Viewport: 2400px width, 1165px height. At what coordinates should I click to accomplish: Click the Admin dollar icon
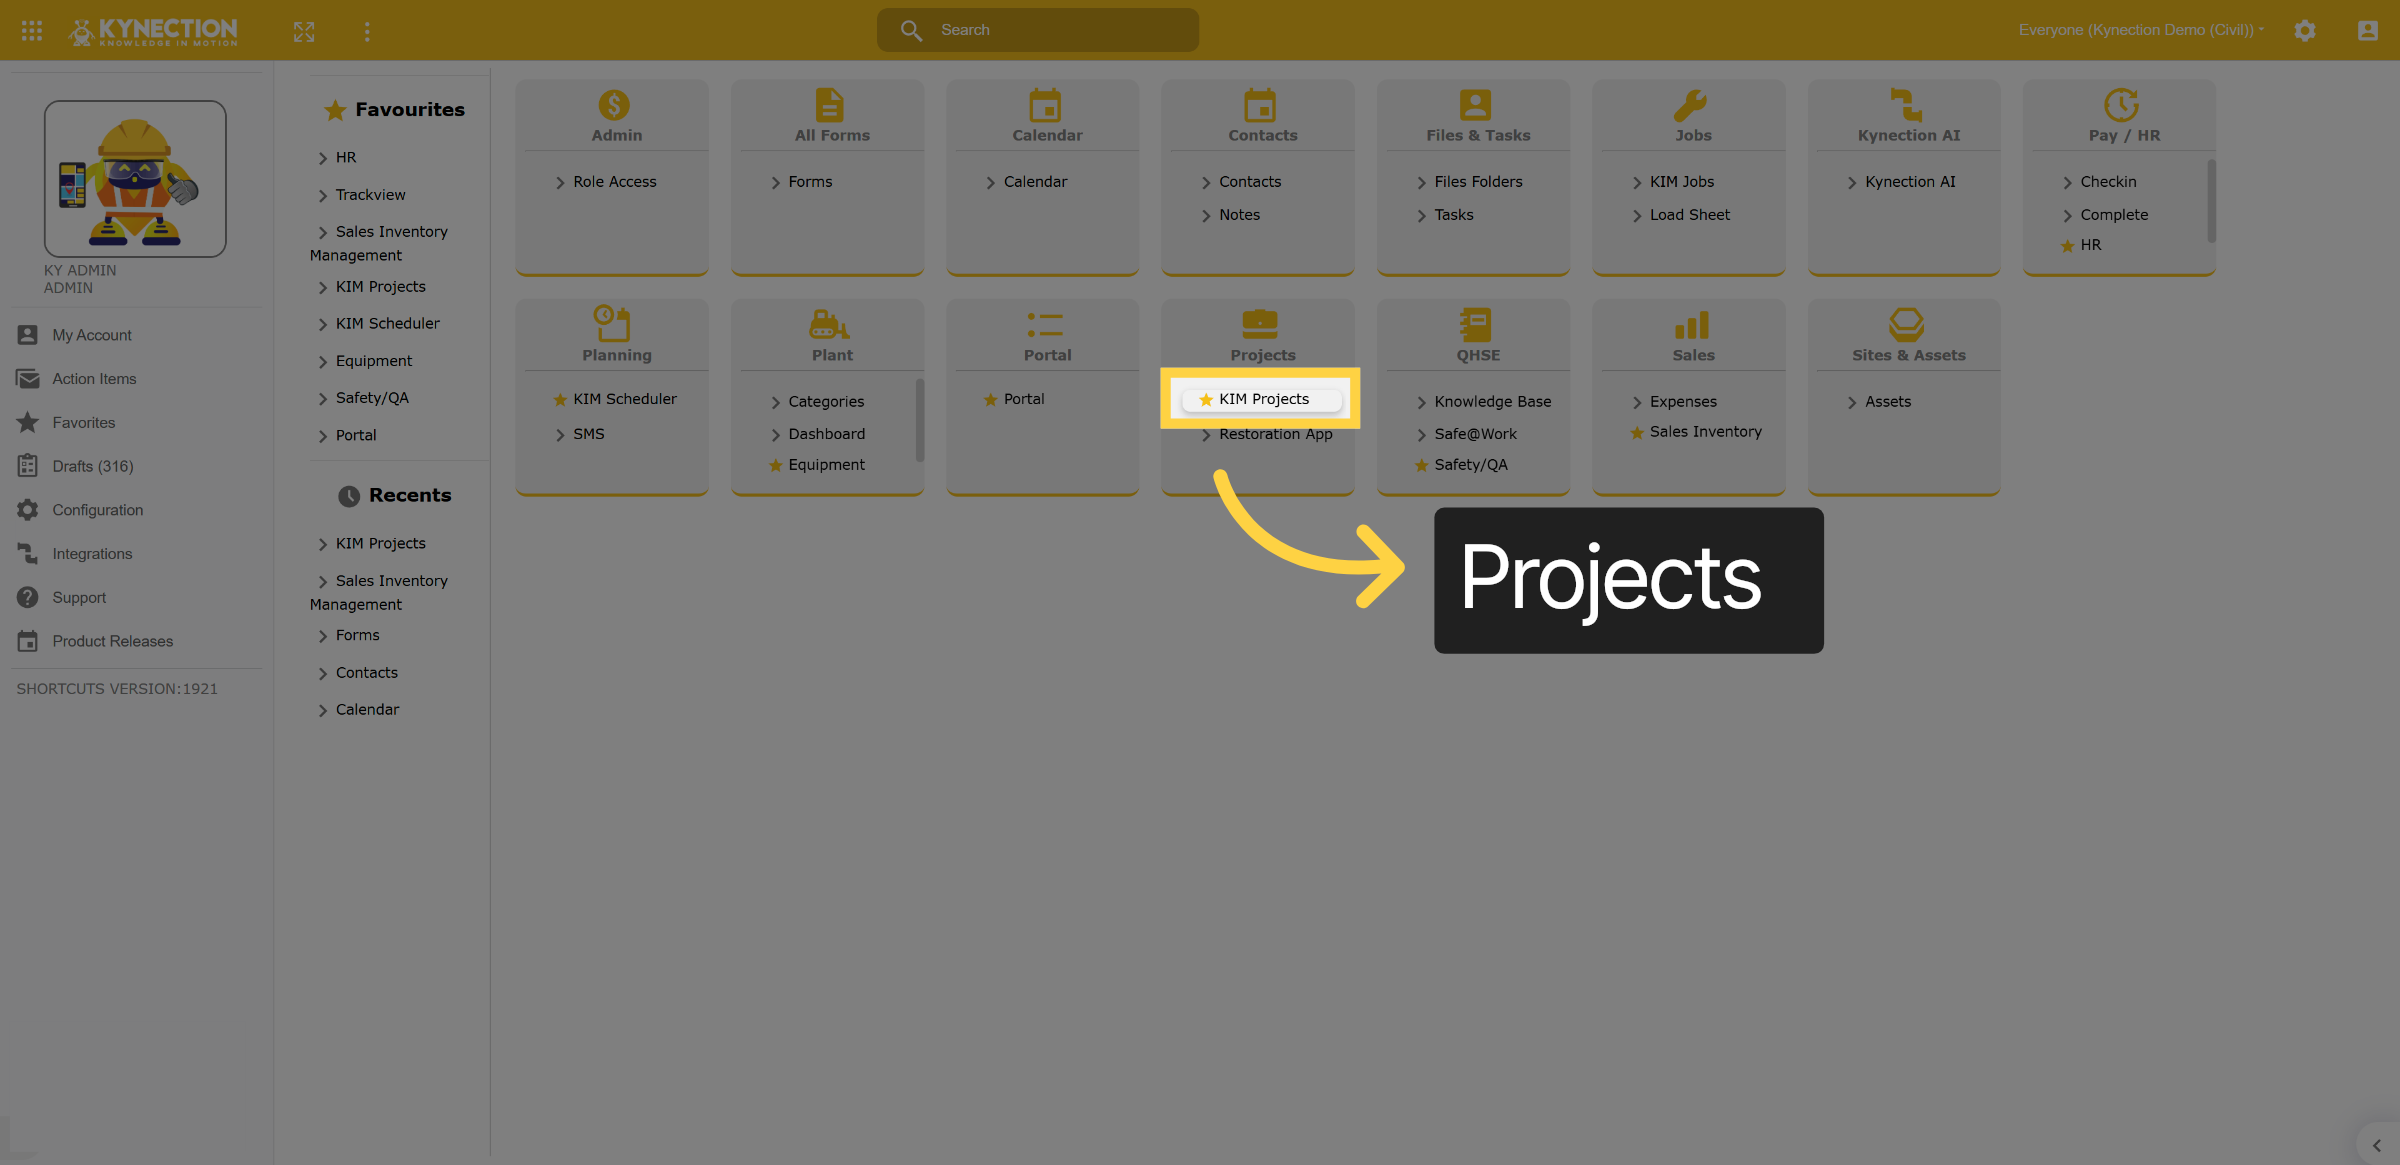614,105
